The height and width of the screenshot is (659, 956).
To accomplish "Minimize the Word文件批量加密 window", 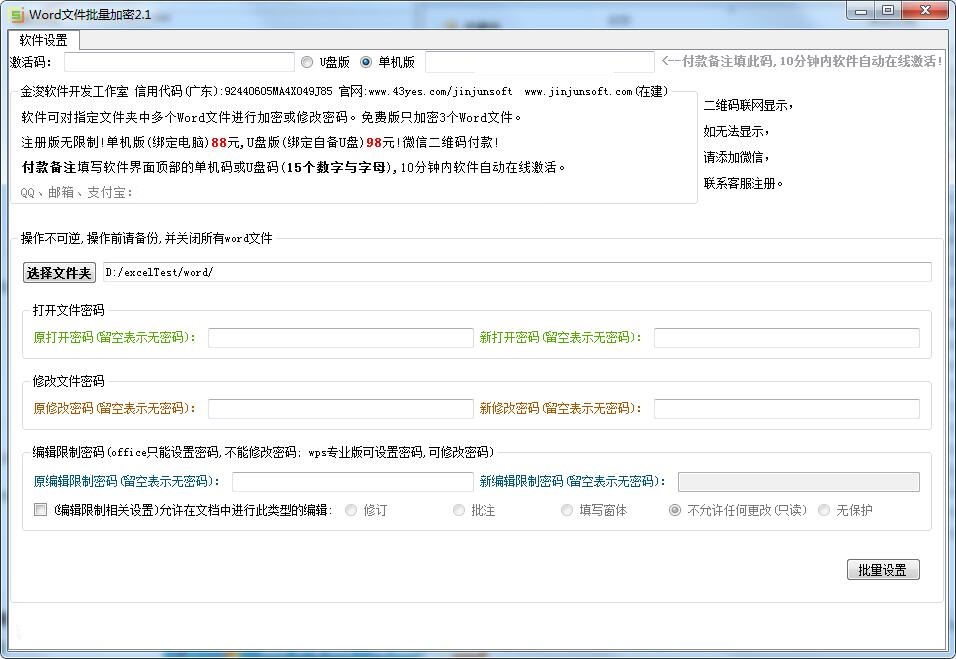I will point(861,10).
